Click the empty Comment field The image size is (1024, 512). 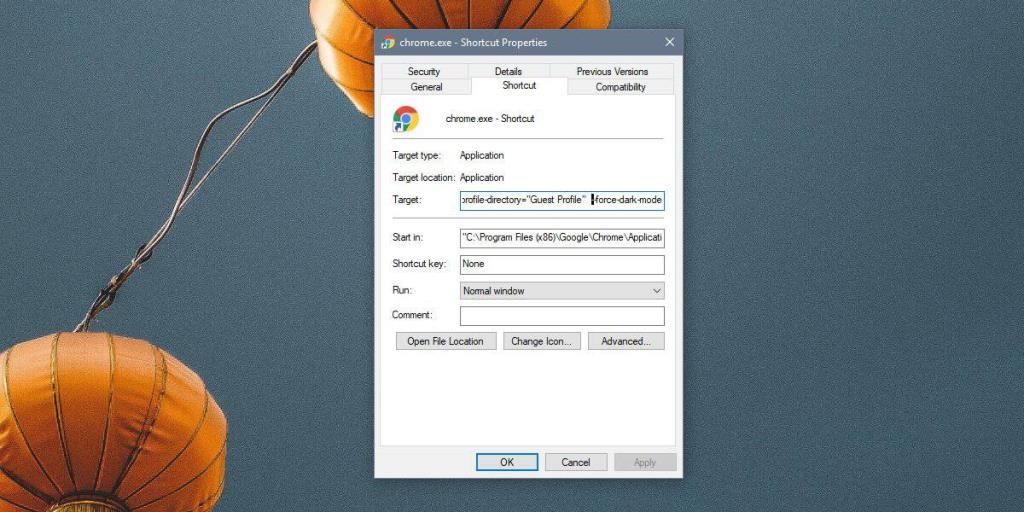tap(561, 316)
